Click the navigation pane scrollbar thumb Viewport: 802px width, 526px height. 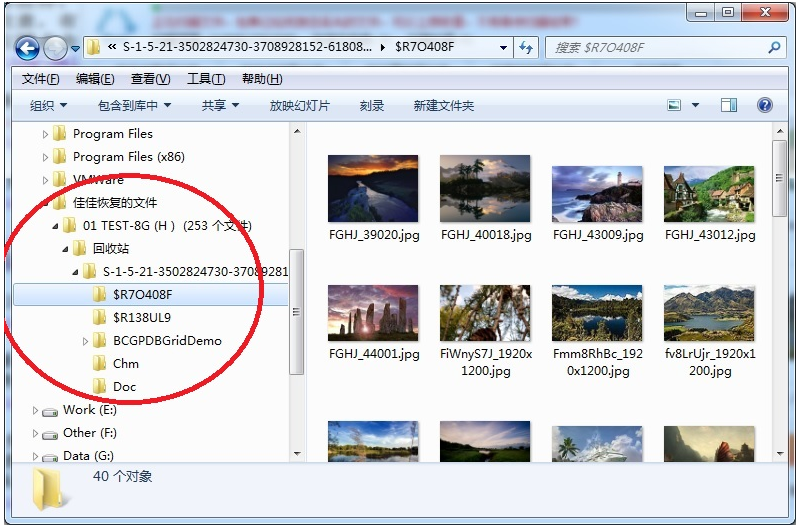coord(297,312)
